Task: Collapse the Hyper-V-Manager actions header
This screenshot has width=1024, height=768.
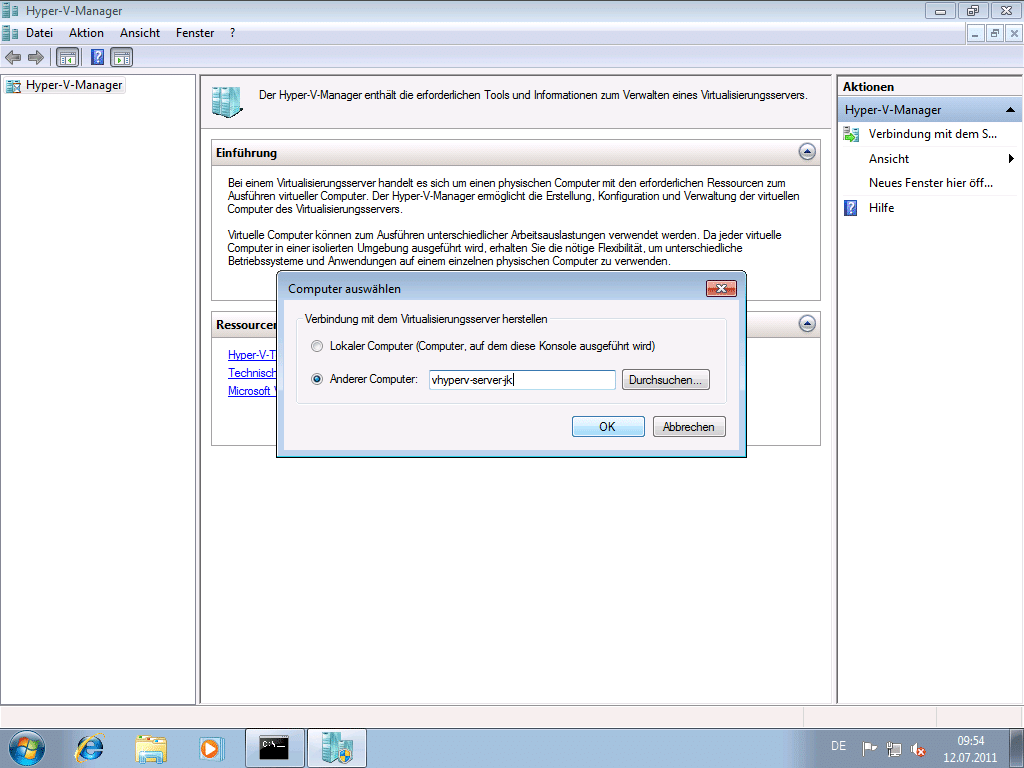Action: [x=1010, y=110]
